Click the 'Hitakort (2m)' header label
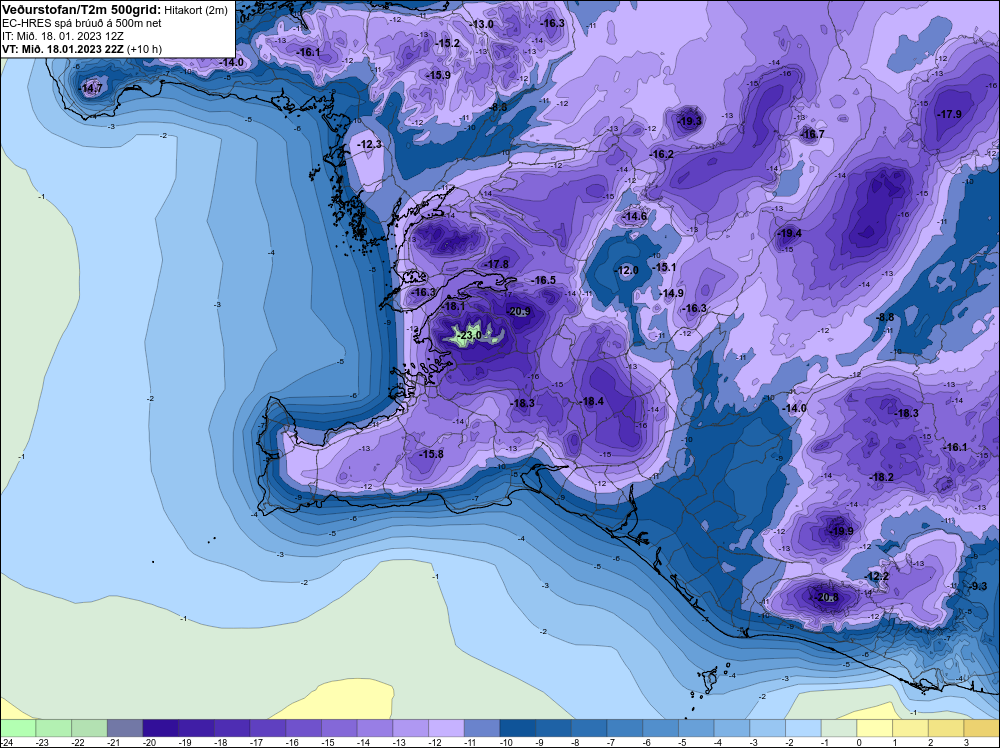Screen dimensions: 1000x748 pyautogui.click(x=196, y=10)
